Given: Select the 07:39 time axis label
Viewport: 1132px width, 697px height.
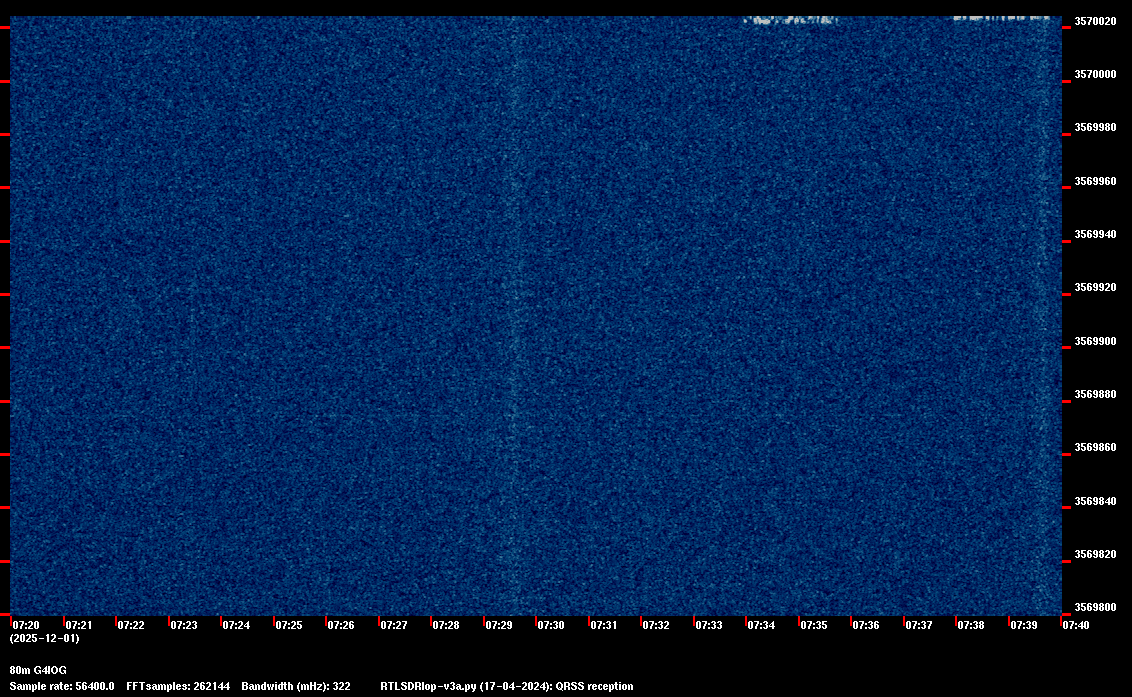Looking at the screenshot, I should point(1024,625).
